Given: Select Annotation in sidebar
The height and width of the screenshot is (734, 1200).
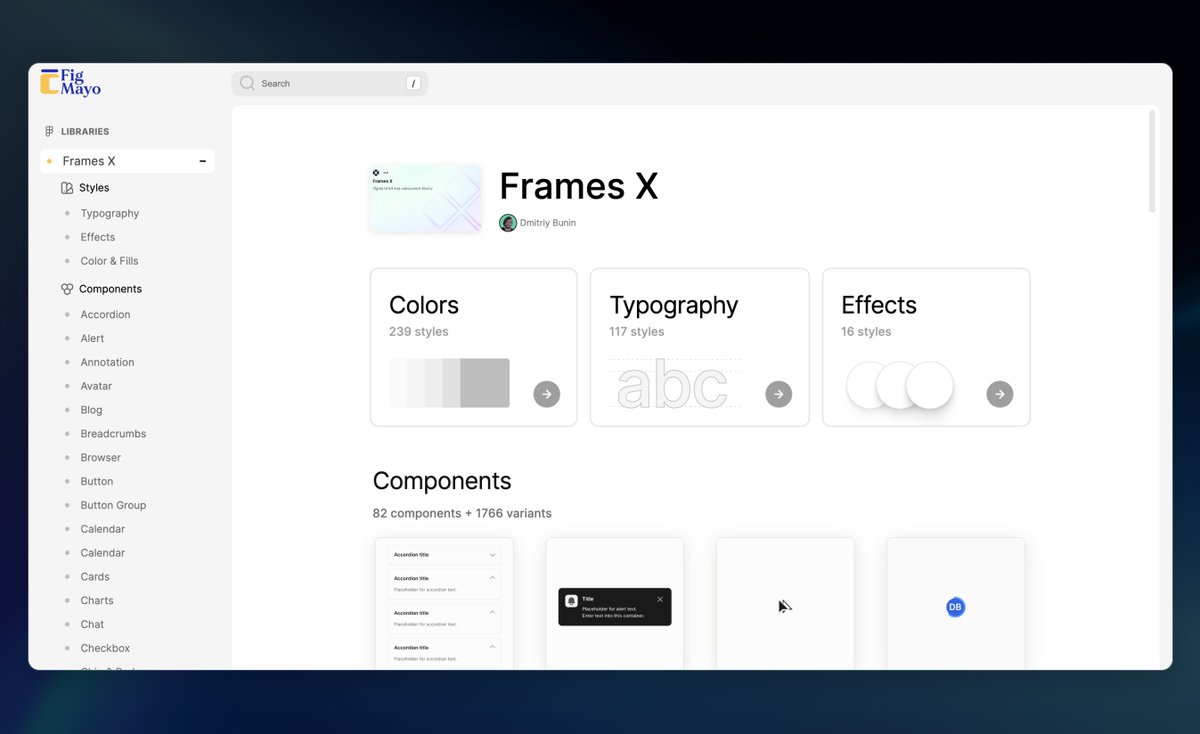Looking at the screenshot, I should click(x=108, y=363).
